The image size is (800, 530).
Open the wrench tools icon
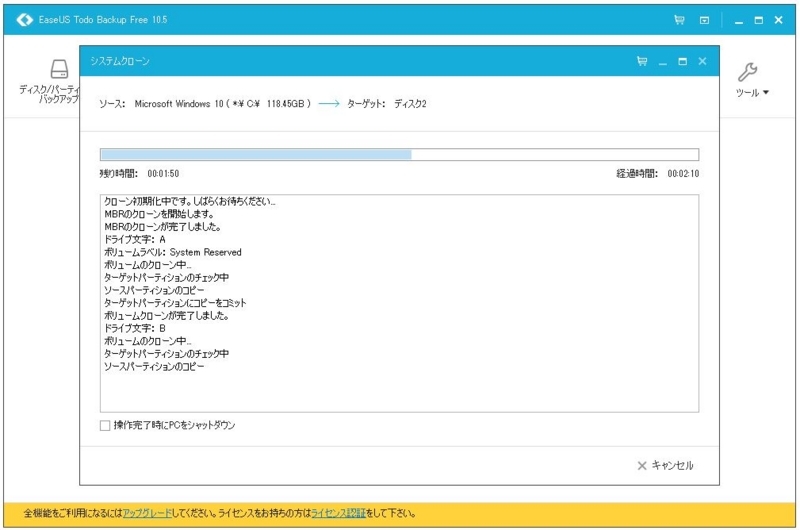[x=747, y=72]
